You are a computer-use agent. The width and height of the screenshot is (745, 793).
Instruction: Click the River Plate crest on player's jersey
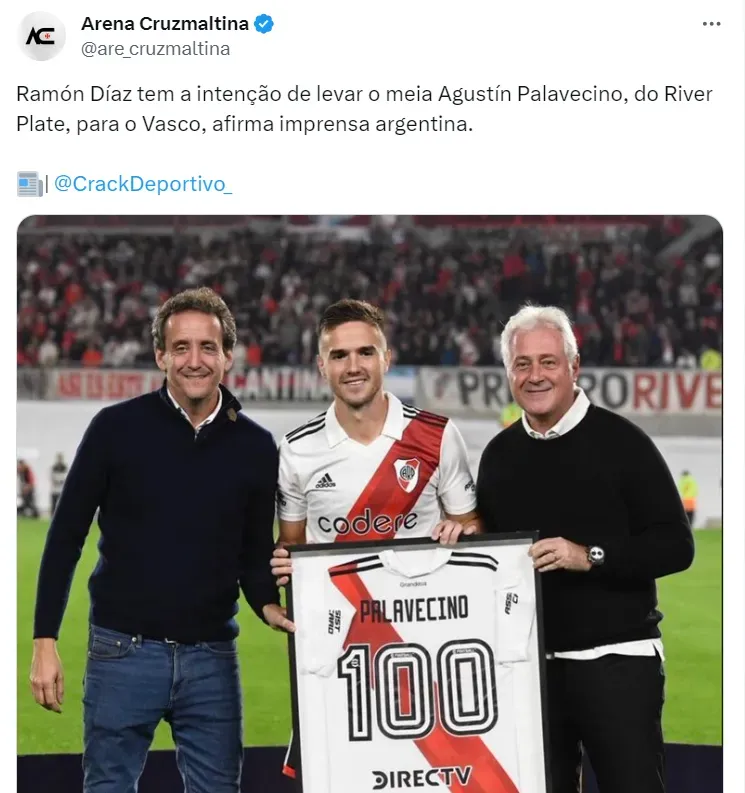(407, 474)
